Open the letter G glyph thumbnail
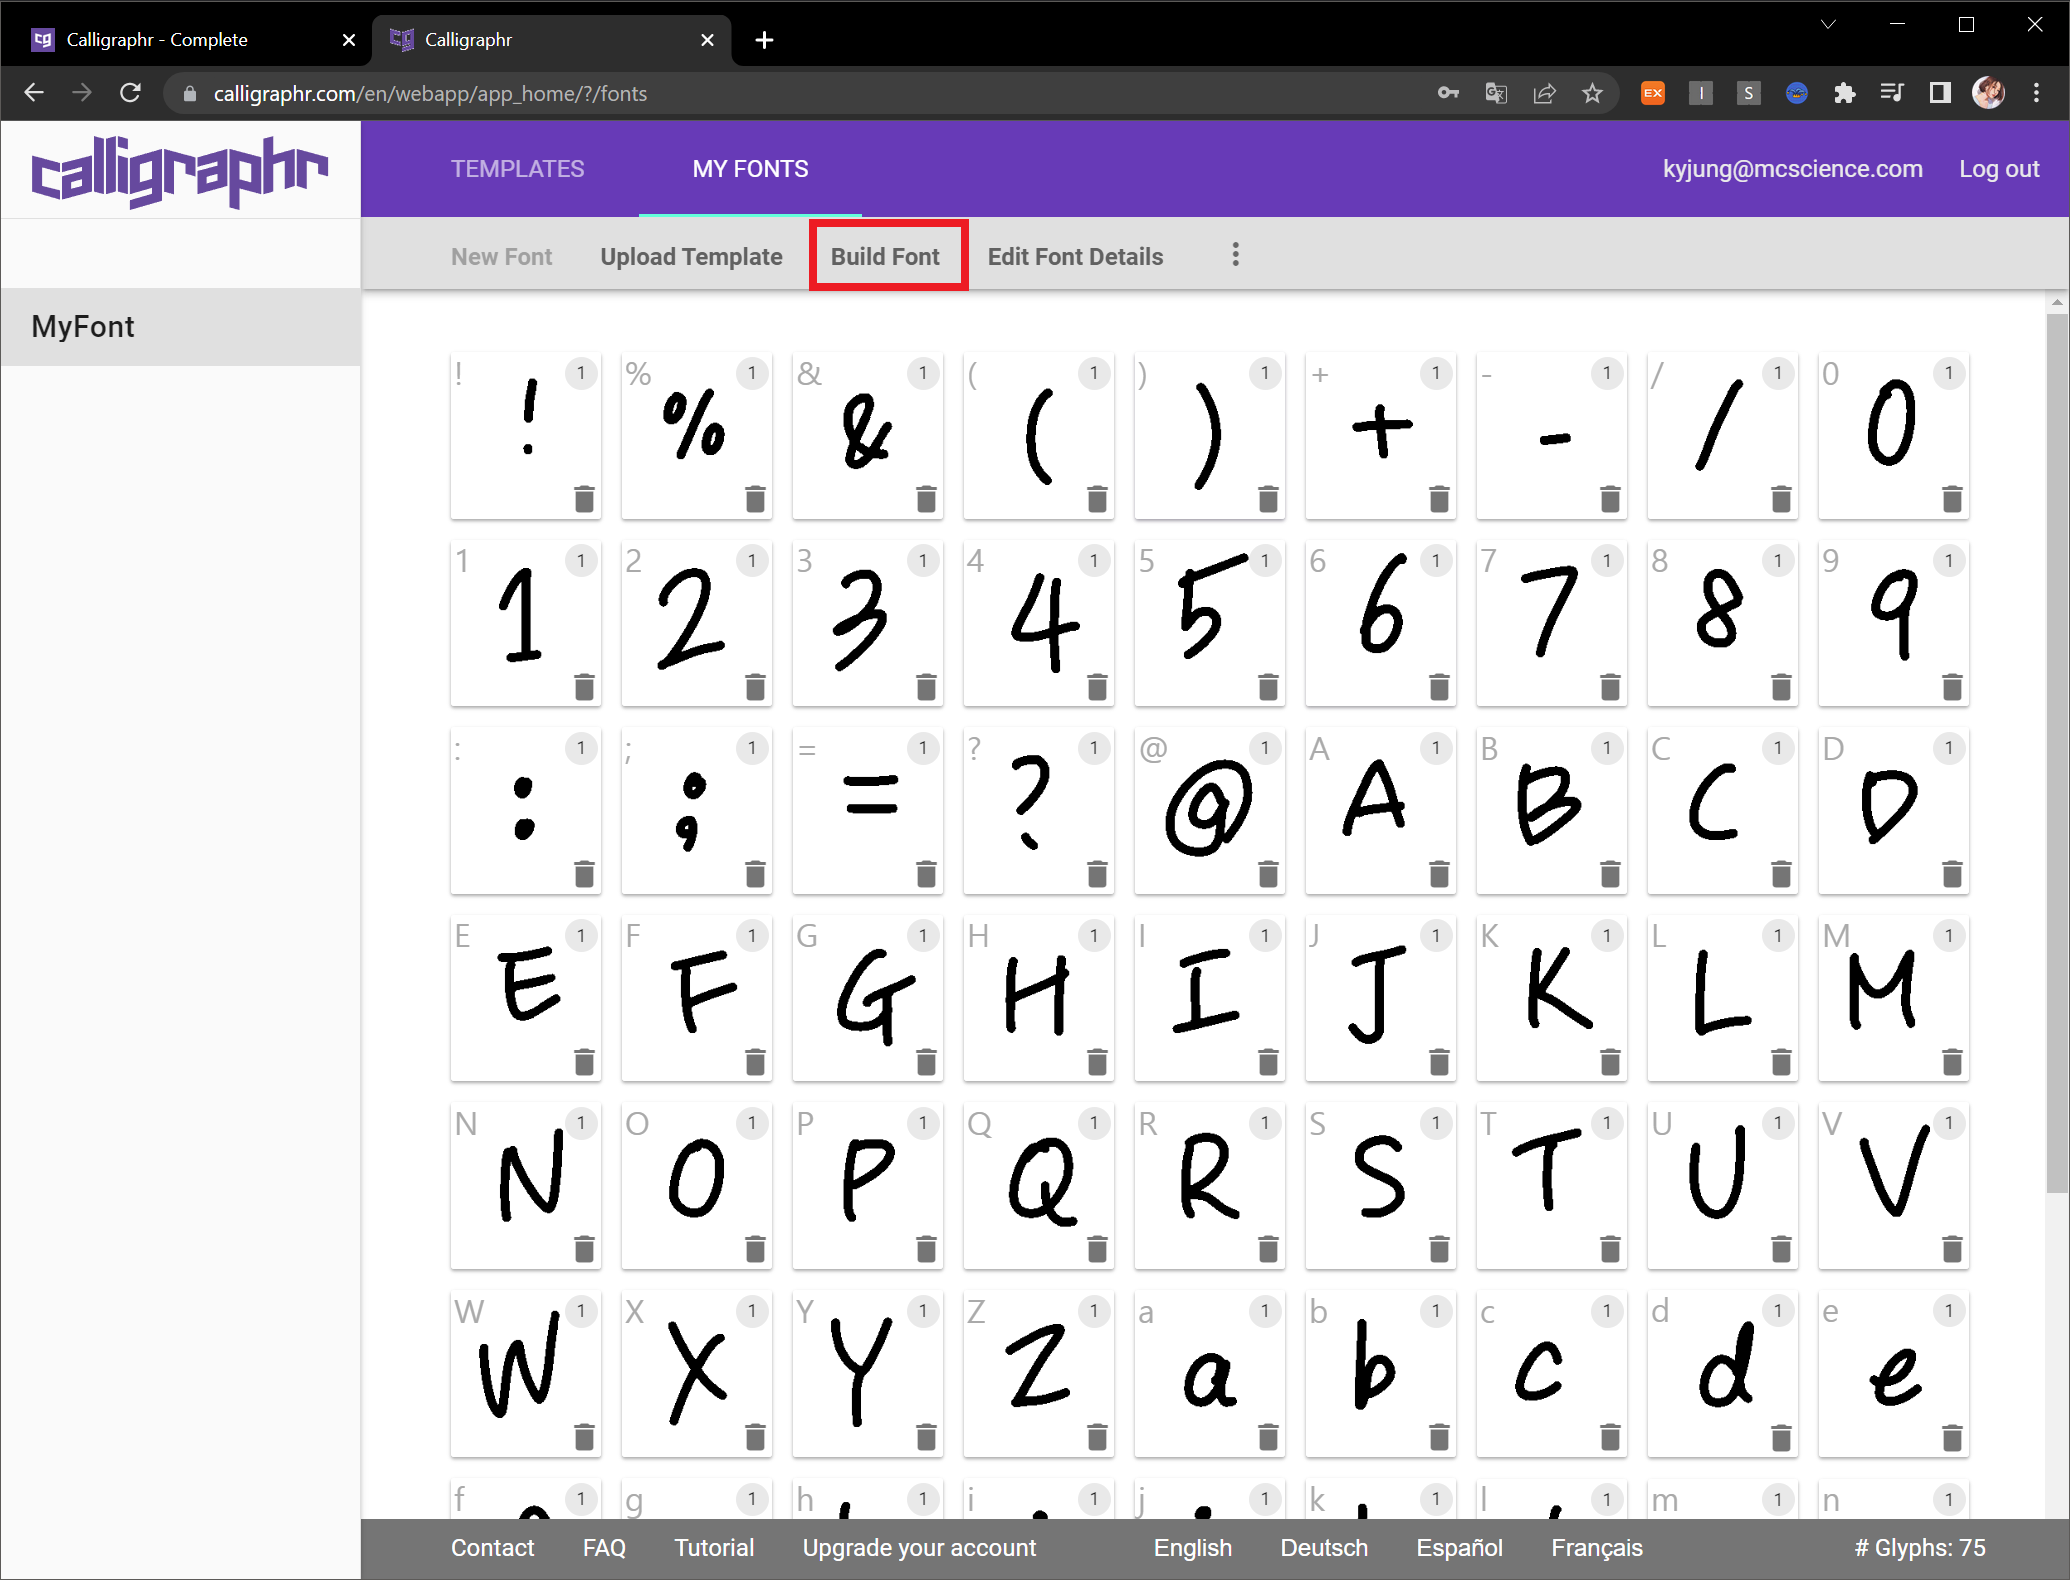This screenshot has height=1580, width=2070. [x=866, y=995]
